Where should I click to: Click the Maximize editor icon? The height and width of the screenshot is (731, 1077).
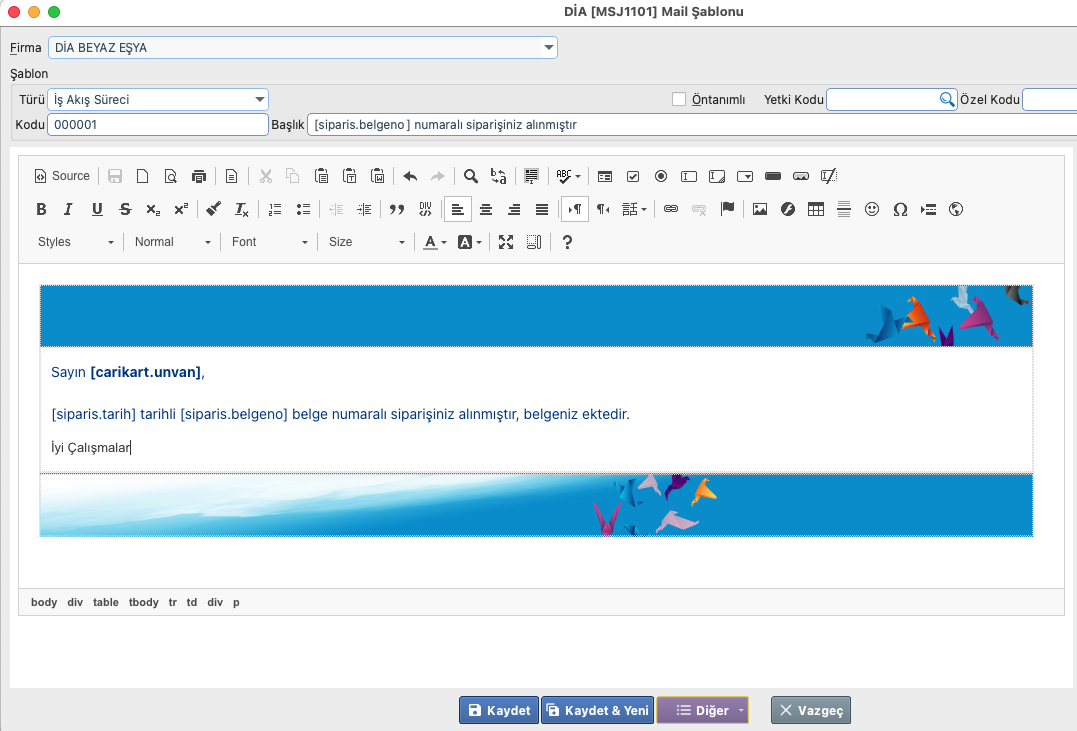(506, 242)
